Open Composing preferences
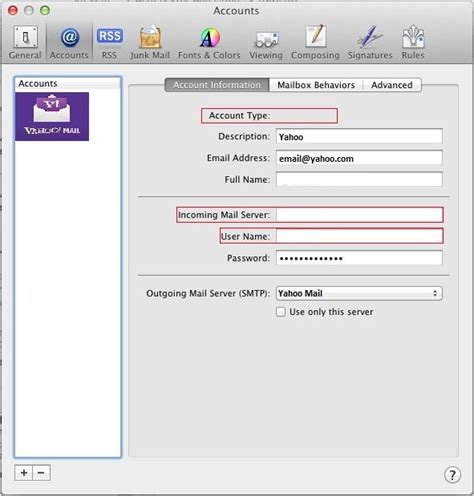The image size is (474, 496). click(315, 43)
